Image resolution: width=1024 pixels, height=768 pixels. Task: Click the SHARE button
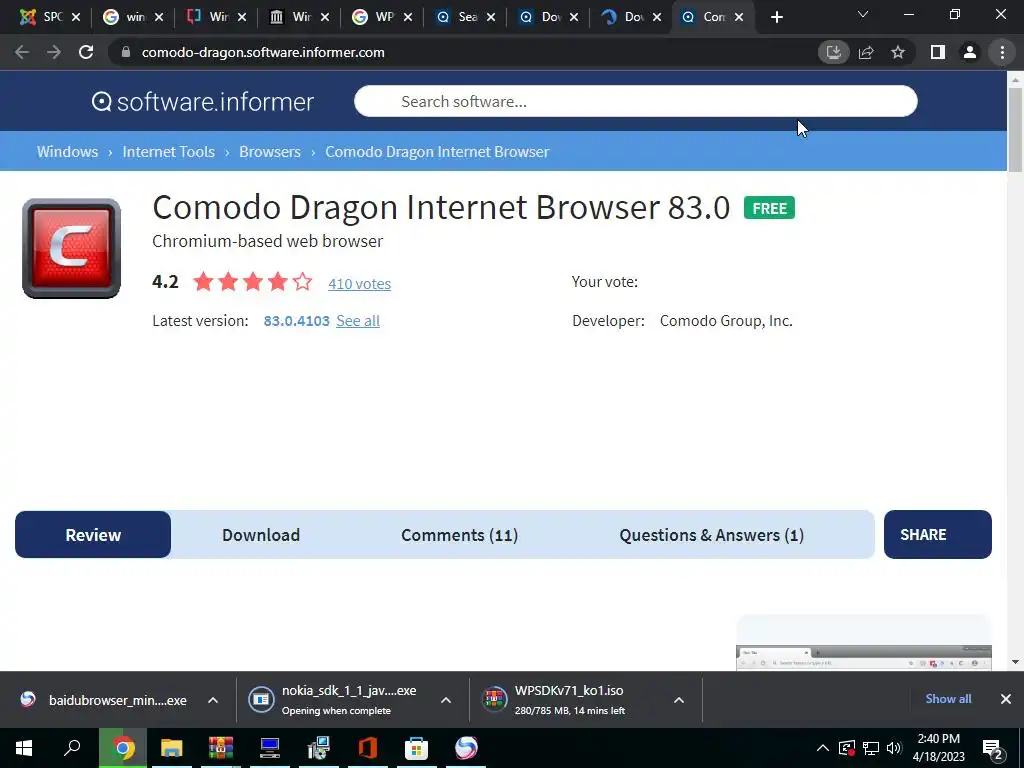(x=937, y=534)
